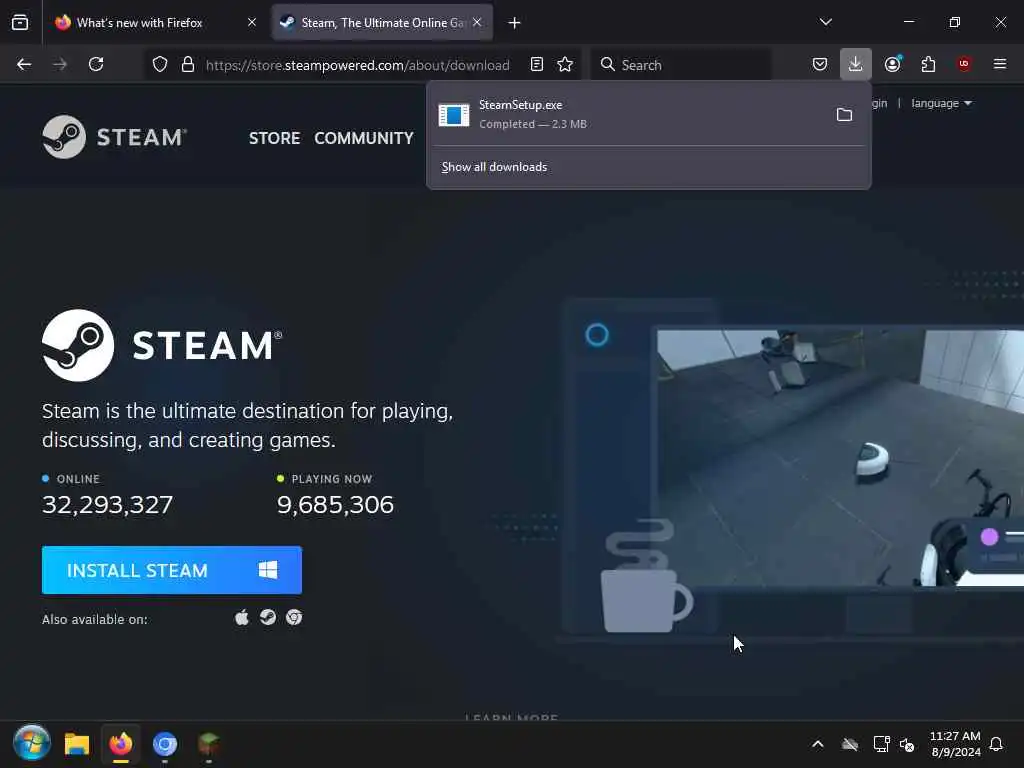Open Minecraft block icon in taskbar

point(208,744)
